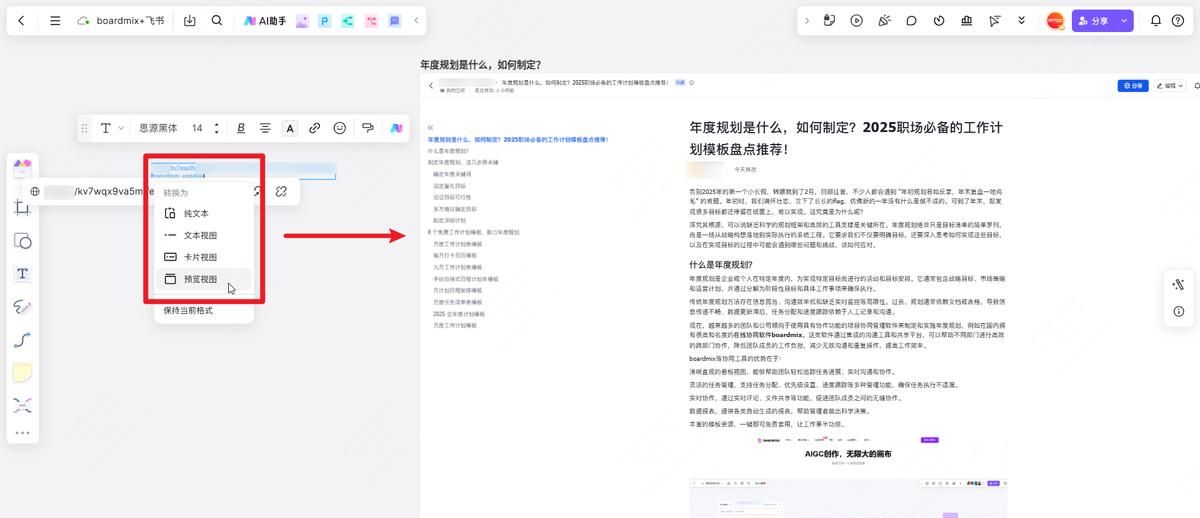Click the unlink icon in the link bar

(282, 191)
